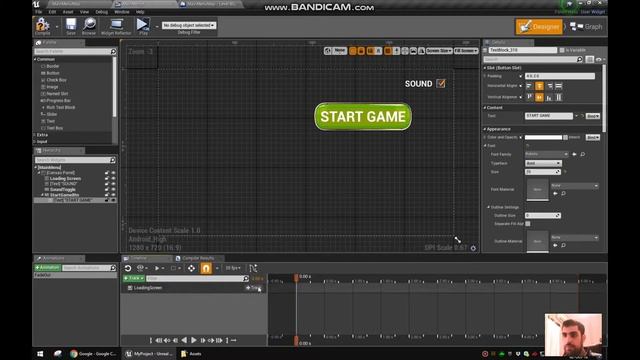Collapse the Canvas Panel hierarchy node
This screenshot has width=640, height=360.
point(39,173)
